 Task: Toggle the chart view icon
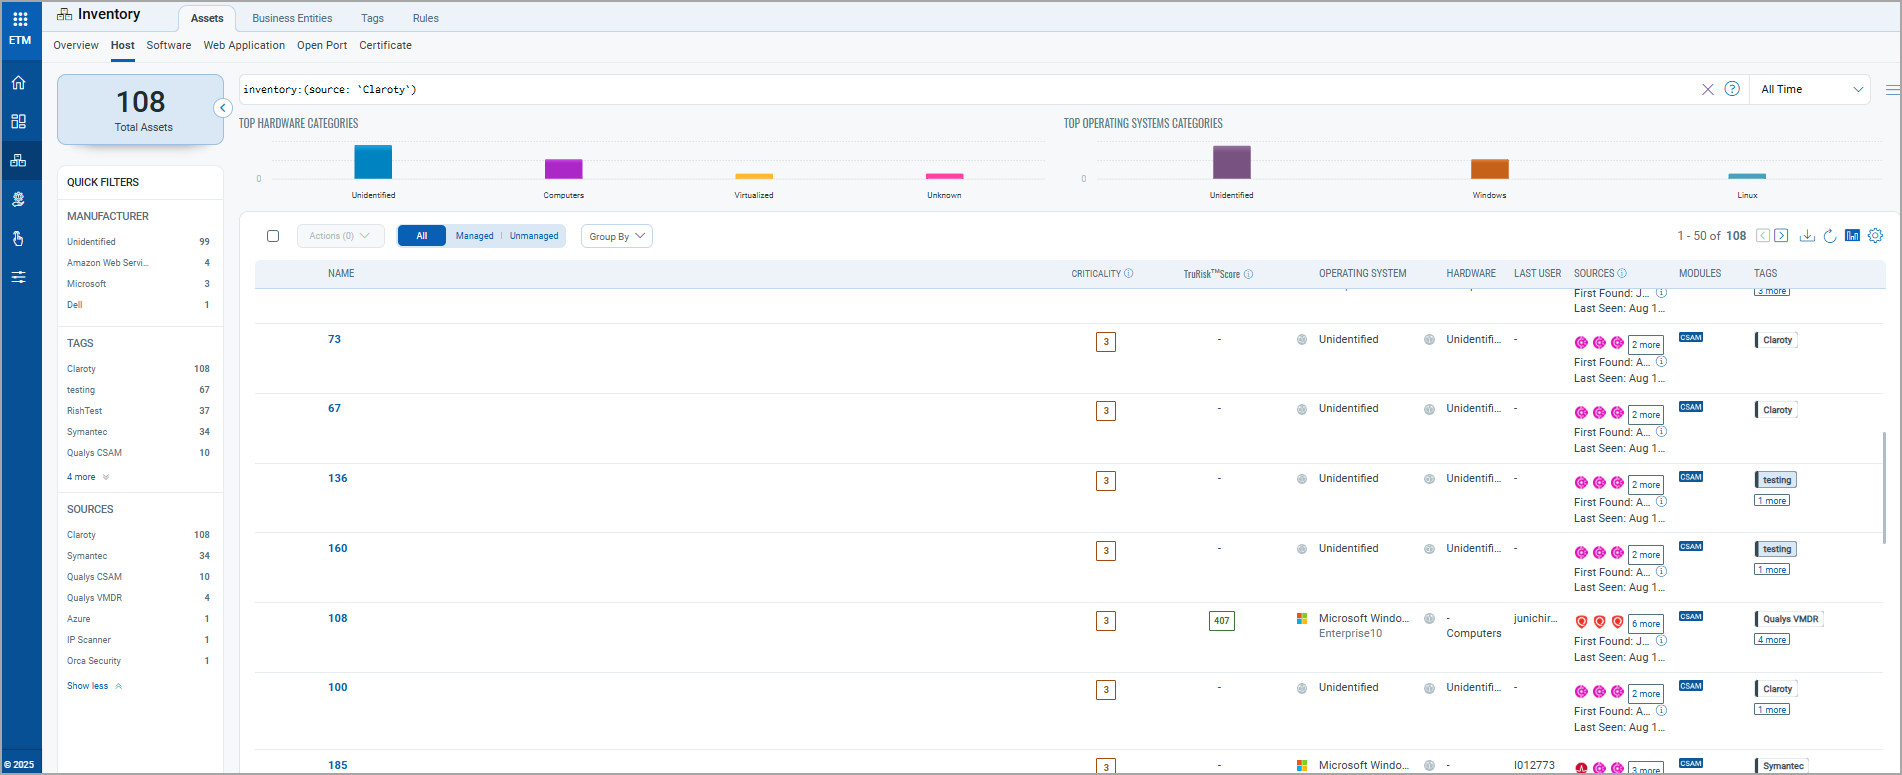coord(1852,236)
